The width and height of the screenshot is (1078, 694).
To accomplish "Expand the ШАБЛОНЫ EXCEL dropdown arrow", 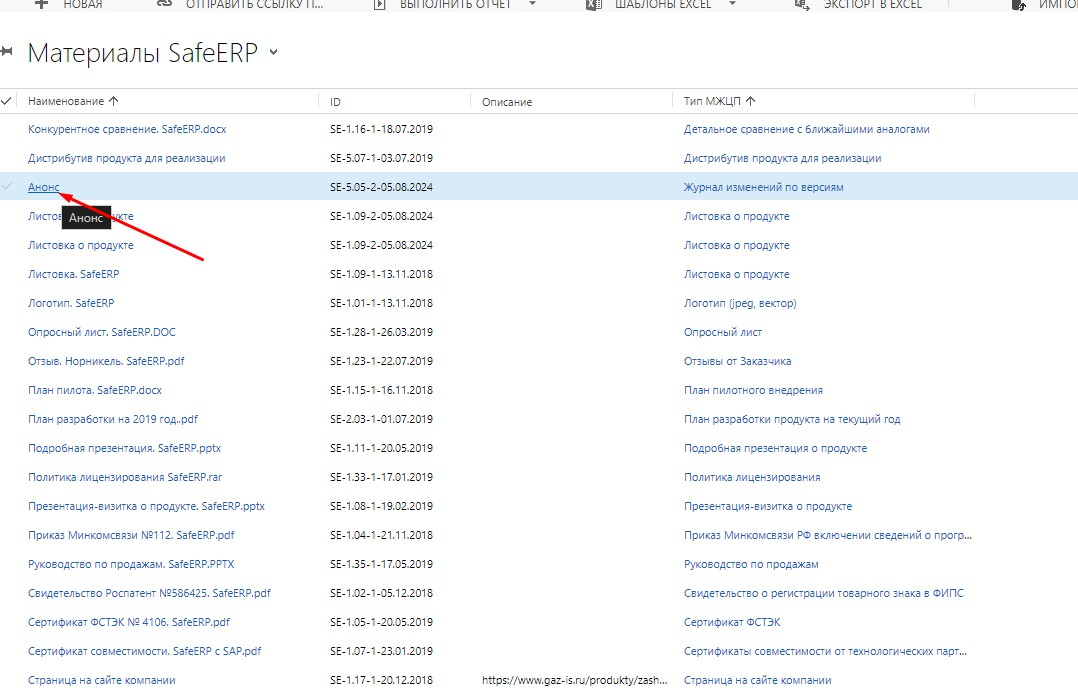I will (732, 4).
